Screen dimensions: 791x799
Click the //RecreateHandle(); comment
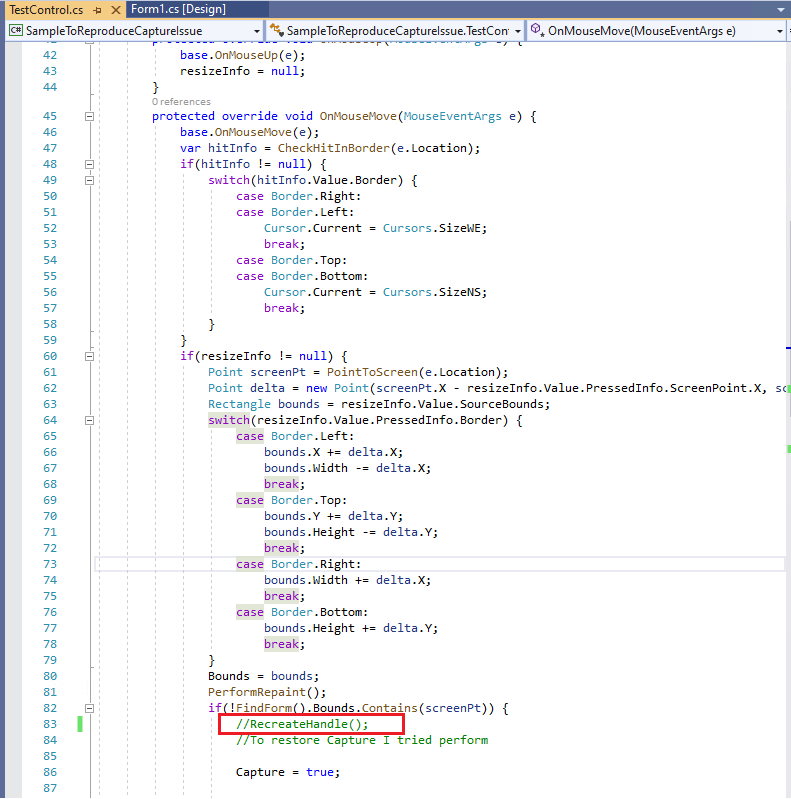pyautogui.click(x=302, y=724)
